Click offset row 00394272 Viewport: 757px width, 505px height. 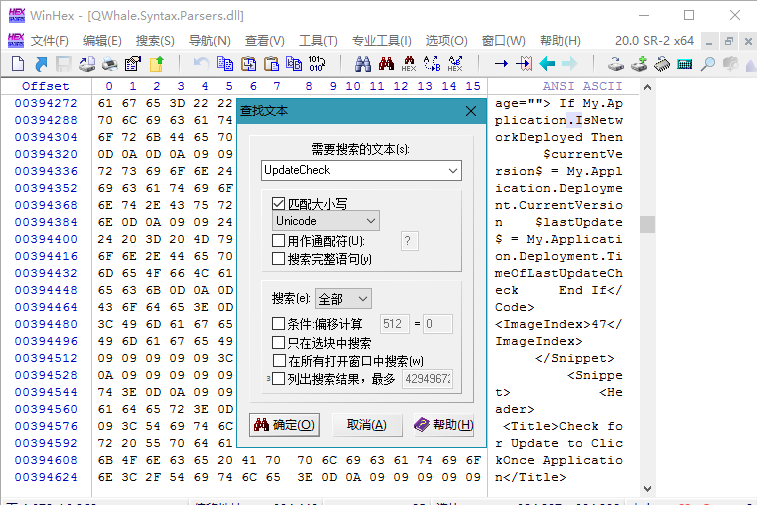(46, 103)
